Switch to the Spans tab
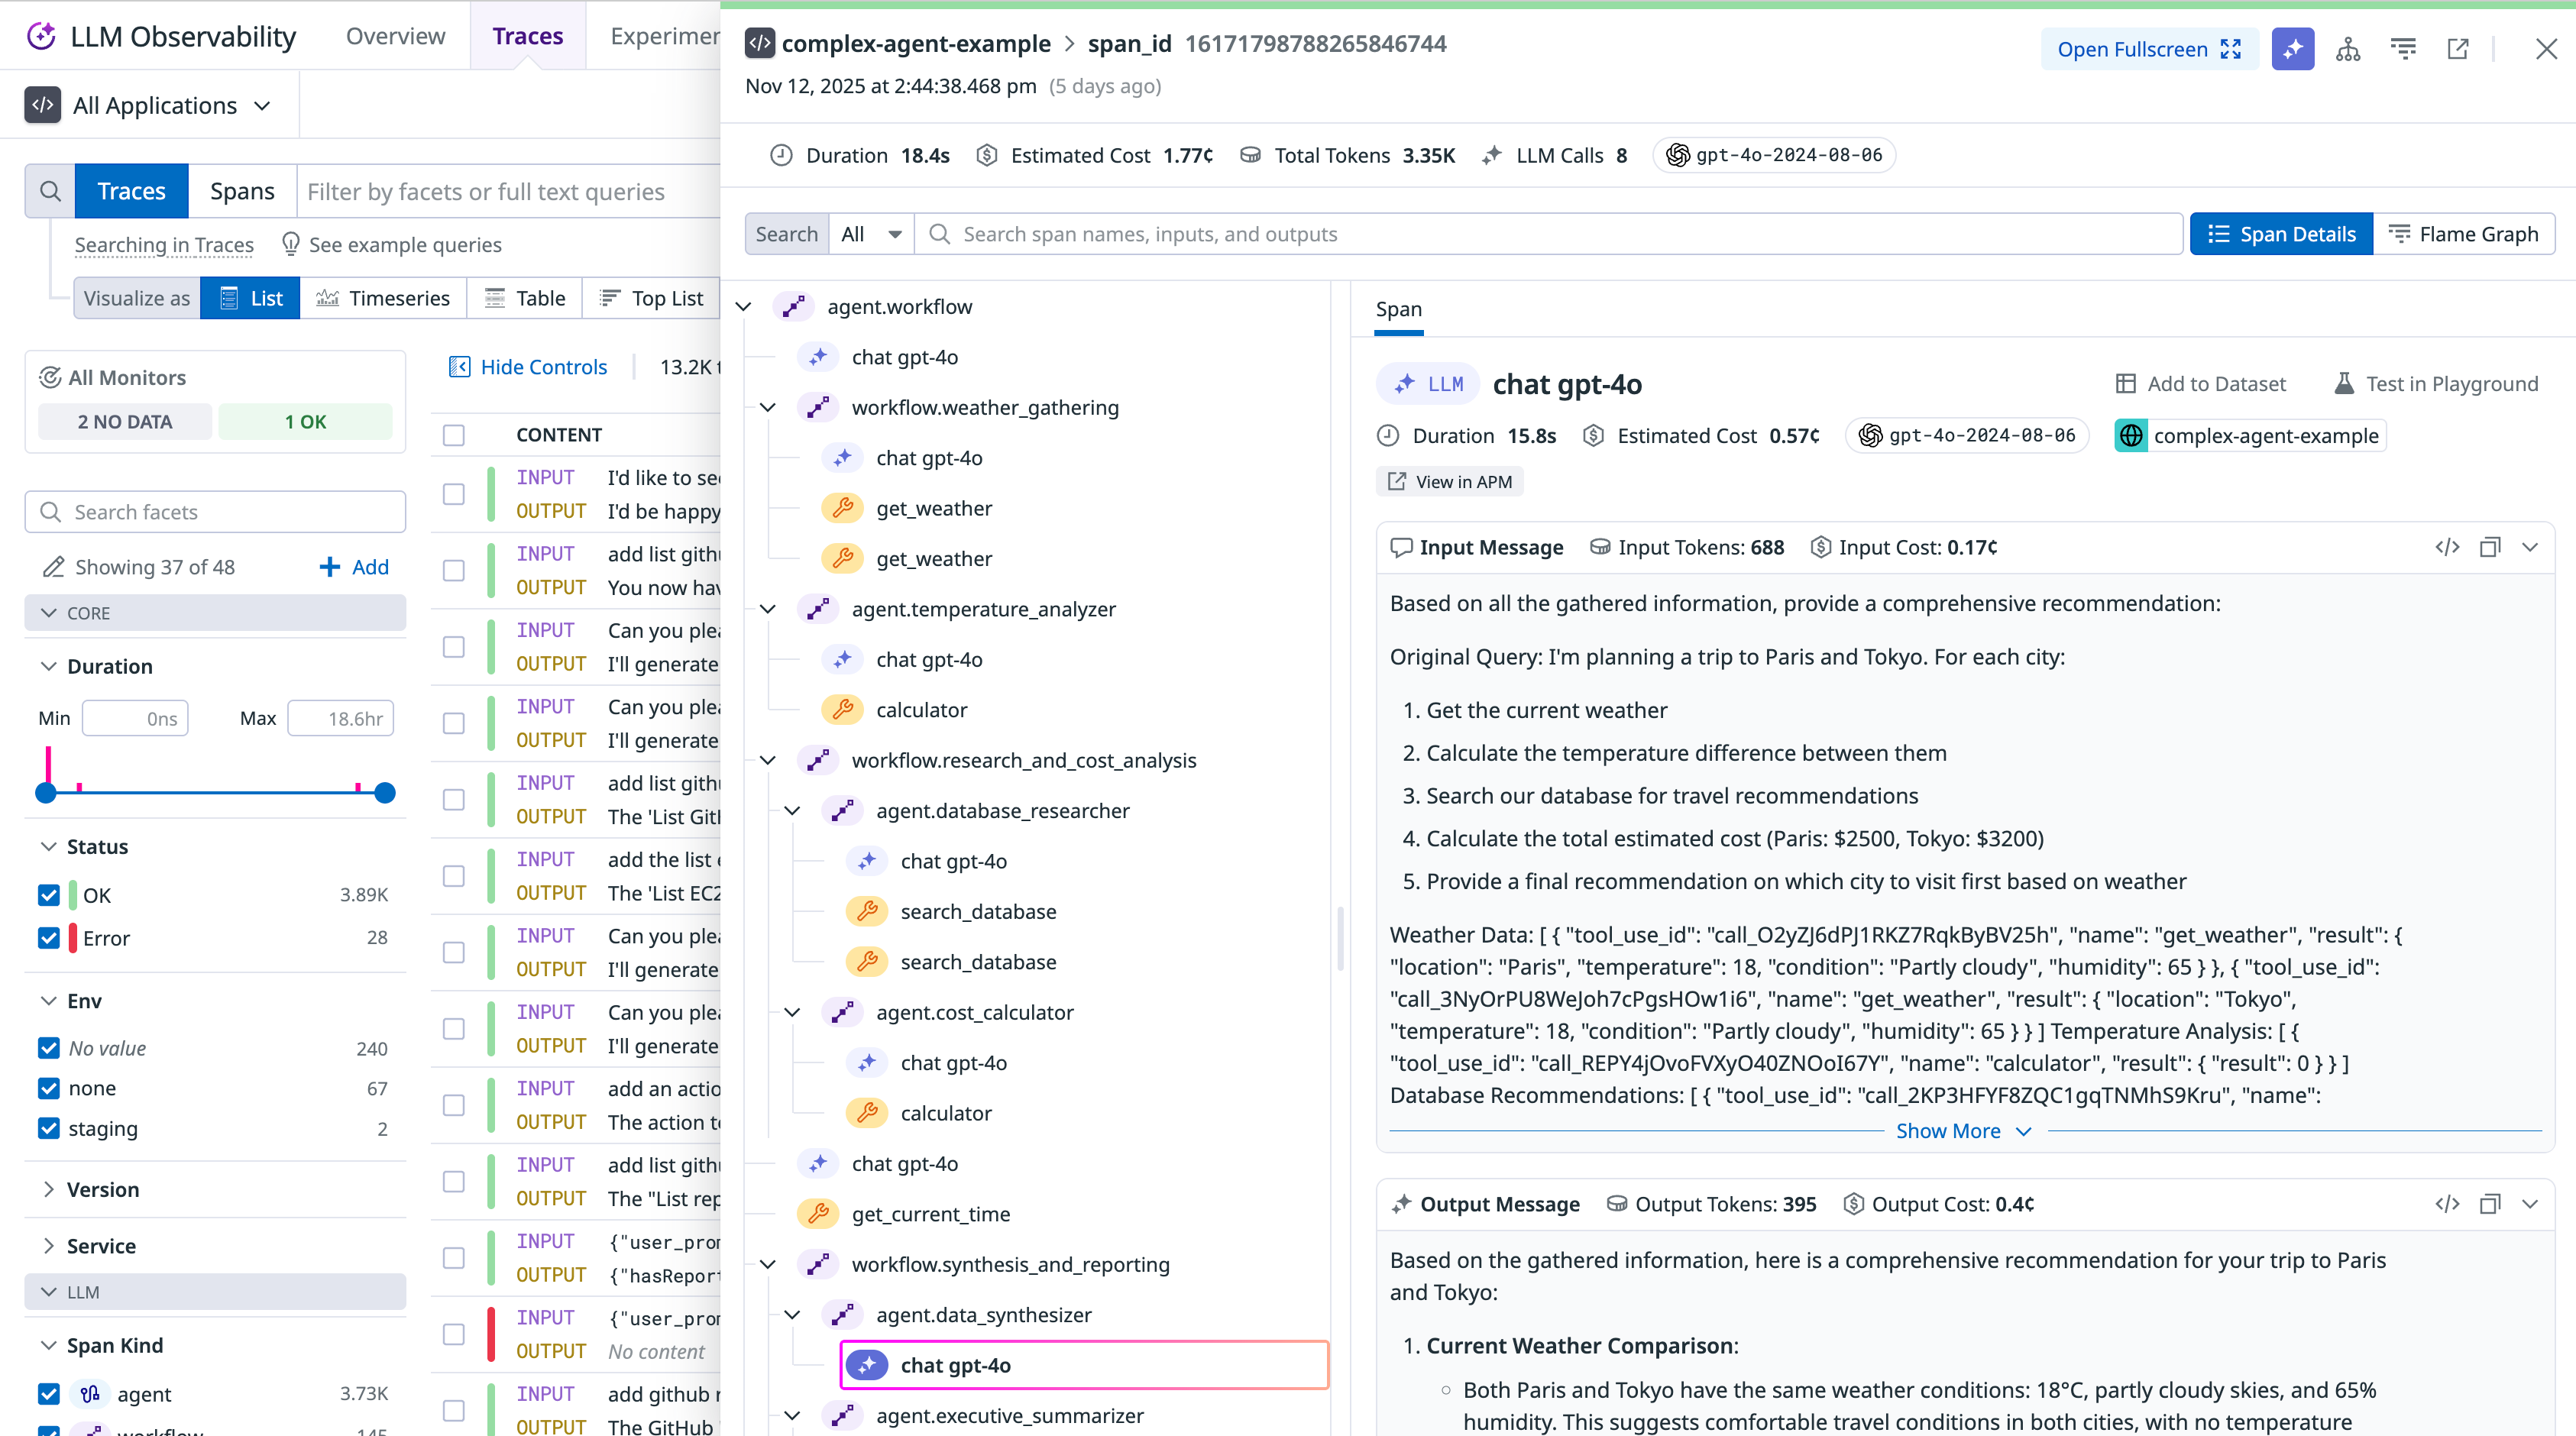This screenshot has width=2576, height=1436. 241,190
